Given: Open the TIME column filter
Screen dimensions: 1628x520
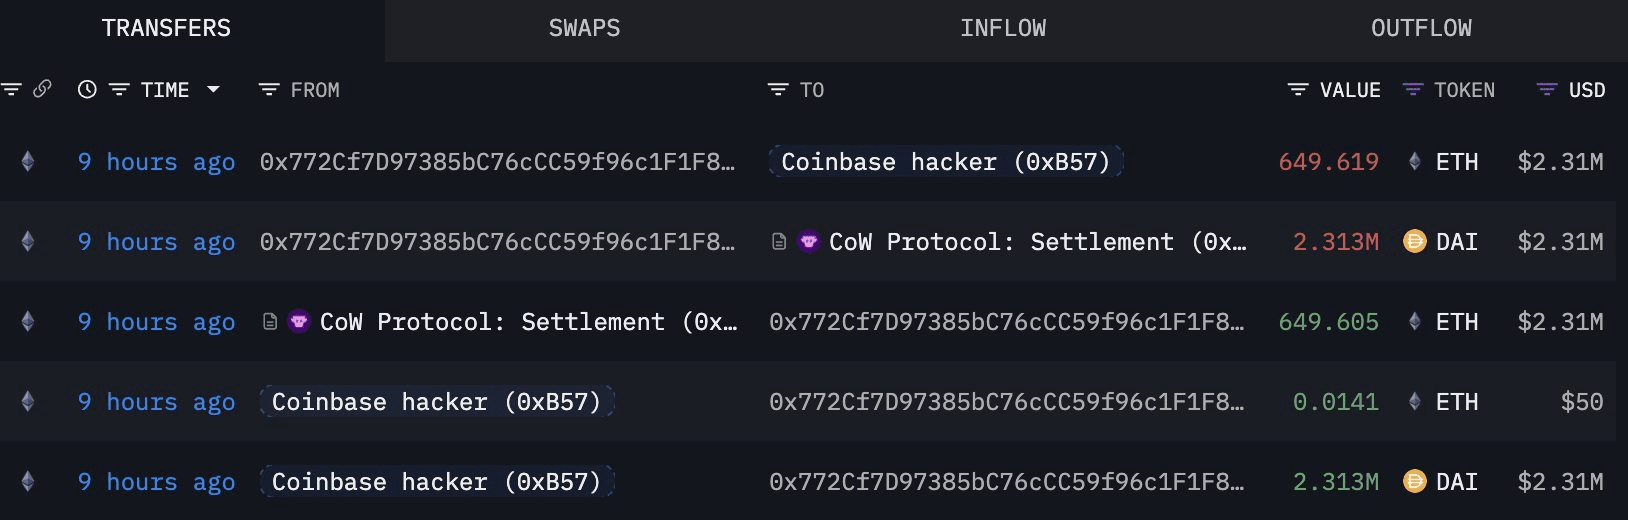Looking at the screenshot, I should click(119, 90).
